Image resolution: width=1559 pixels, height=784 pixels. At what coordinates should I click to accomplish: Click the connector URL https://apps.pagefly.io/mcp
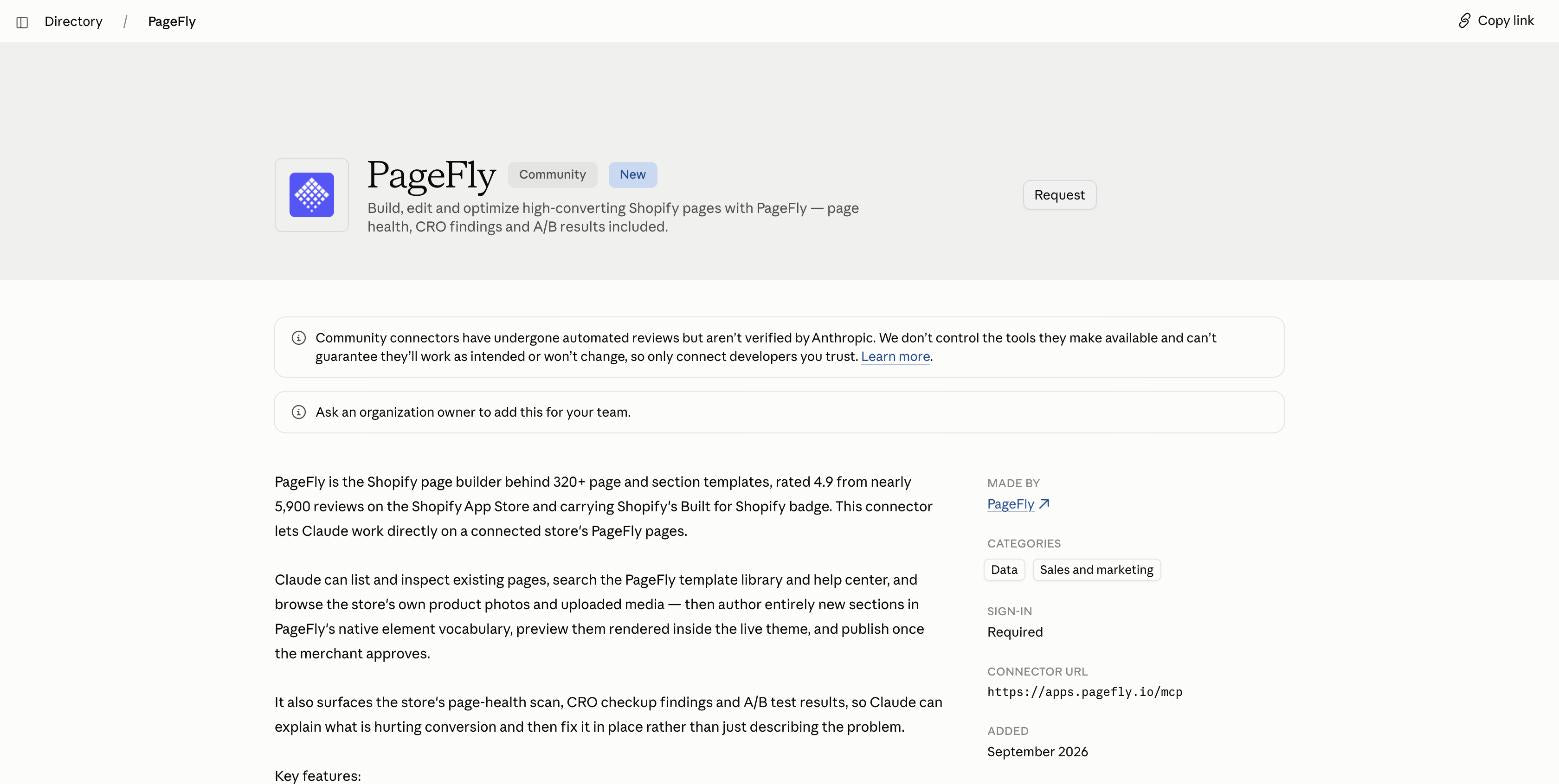coord(1085,692)
